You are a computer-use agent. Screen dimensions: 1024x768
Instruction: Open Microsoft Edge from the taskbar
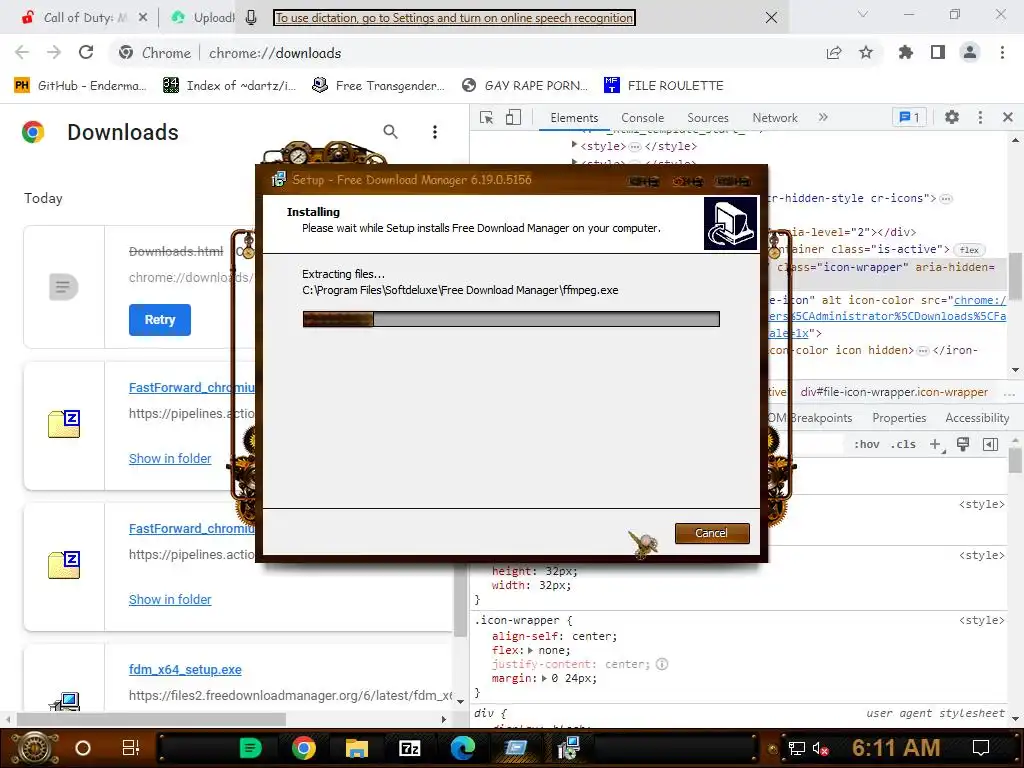pos(462,748)
